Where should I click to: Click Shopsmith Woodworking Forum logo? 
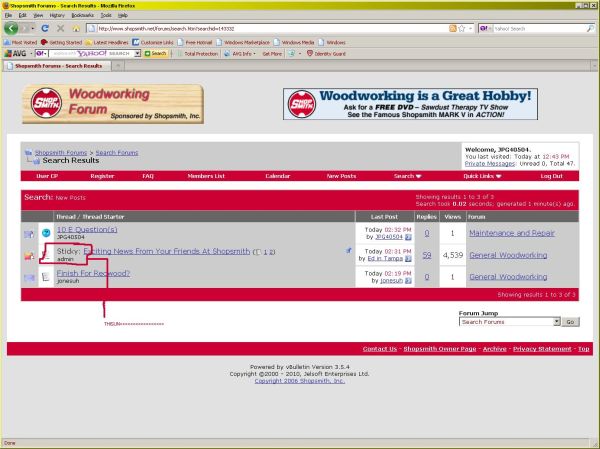click(x=113, y=104)
